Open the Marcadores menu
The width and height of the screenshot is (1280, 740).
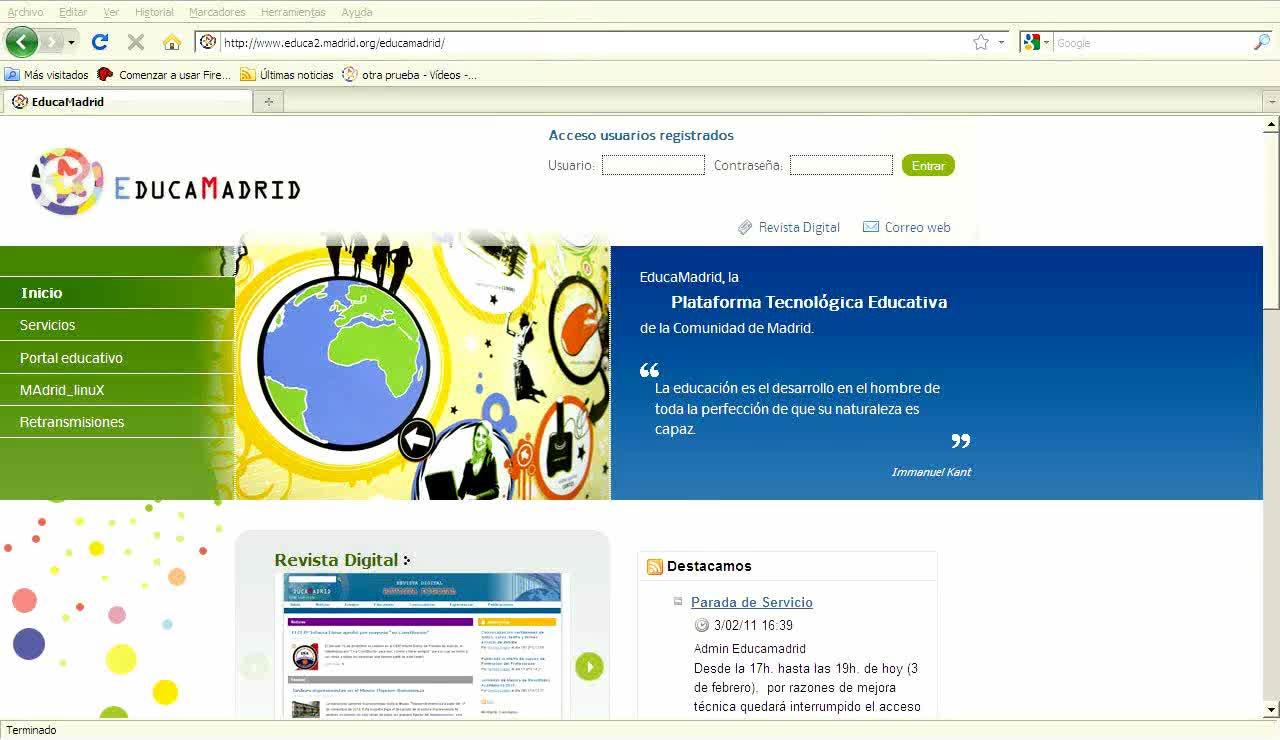217,12
